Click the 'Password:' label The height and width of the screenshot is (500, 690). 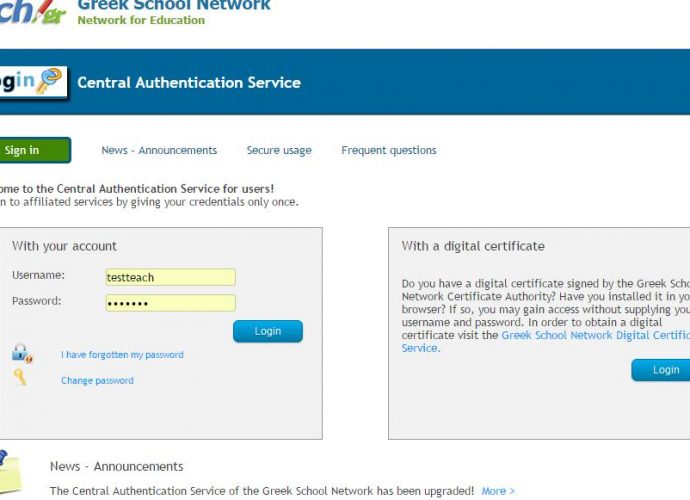(x=37, y=301)
